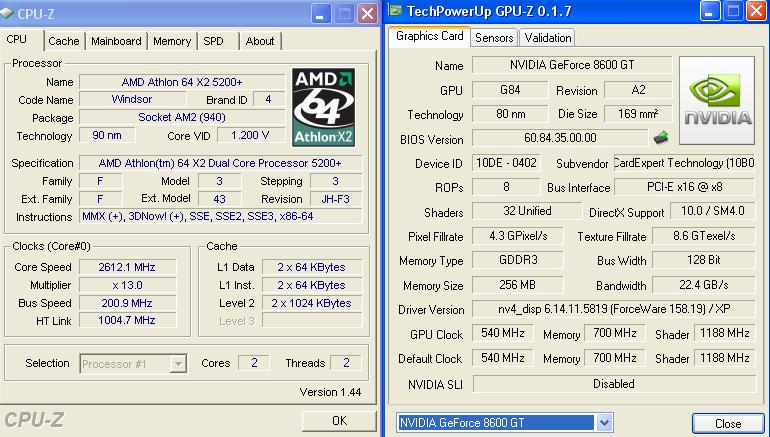Image resolution: width=770 pixels, height=437 pixels.
Task: Click the Close button in GPU-Z
Action: click(728, 424)
